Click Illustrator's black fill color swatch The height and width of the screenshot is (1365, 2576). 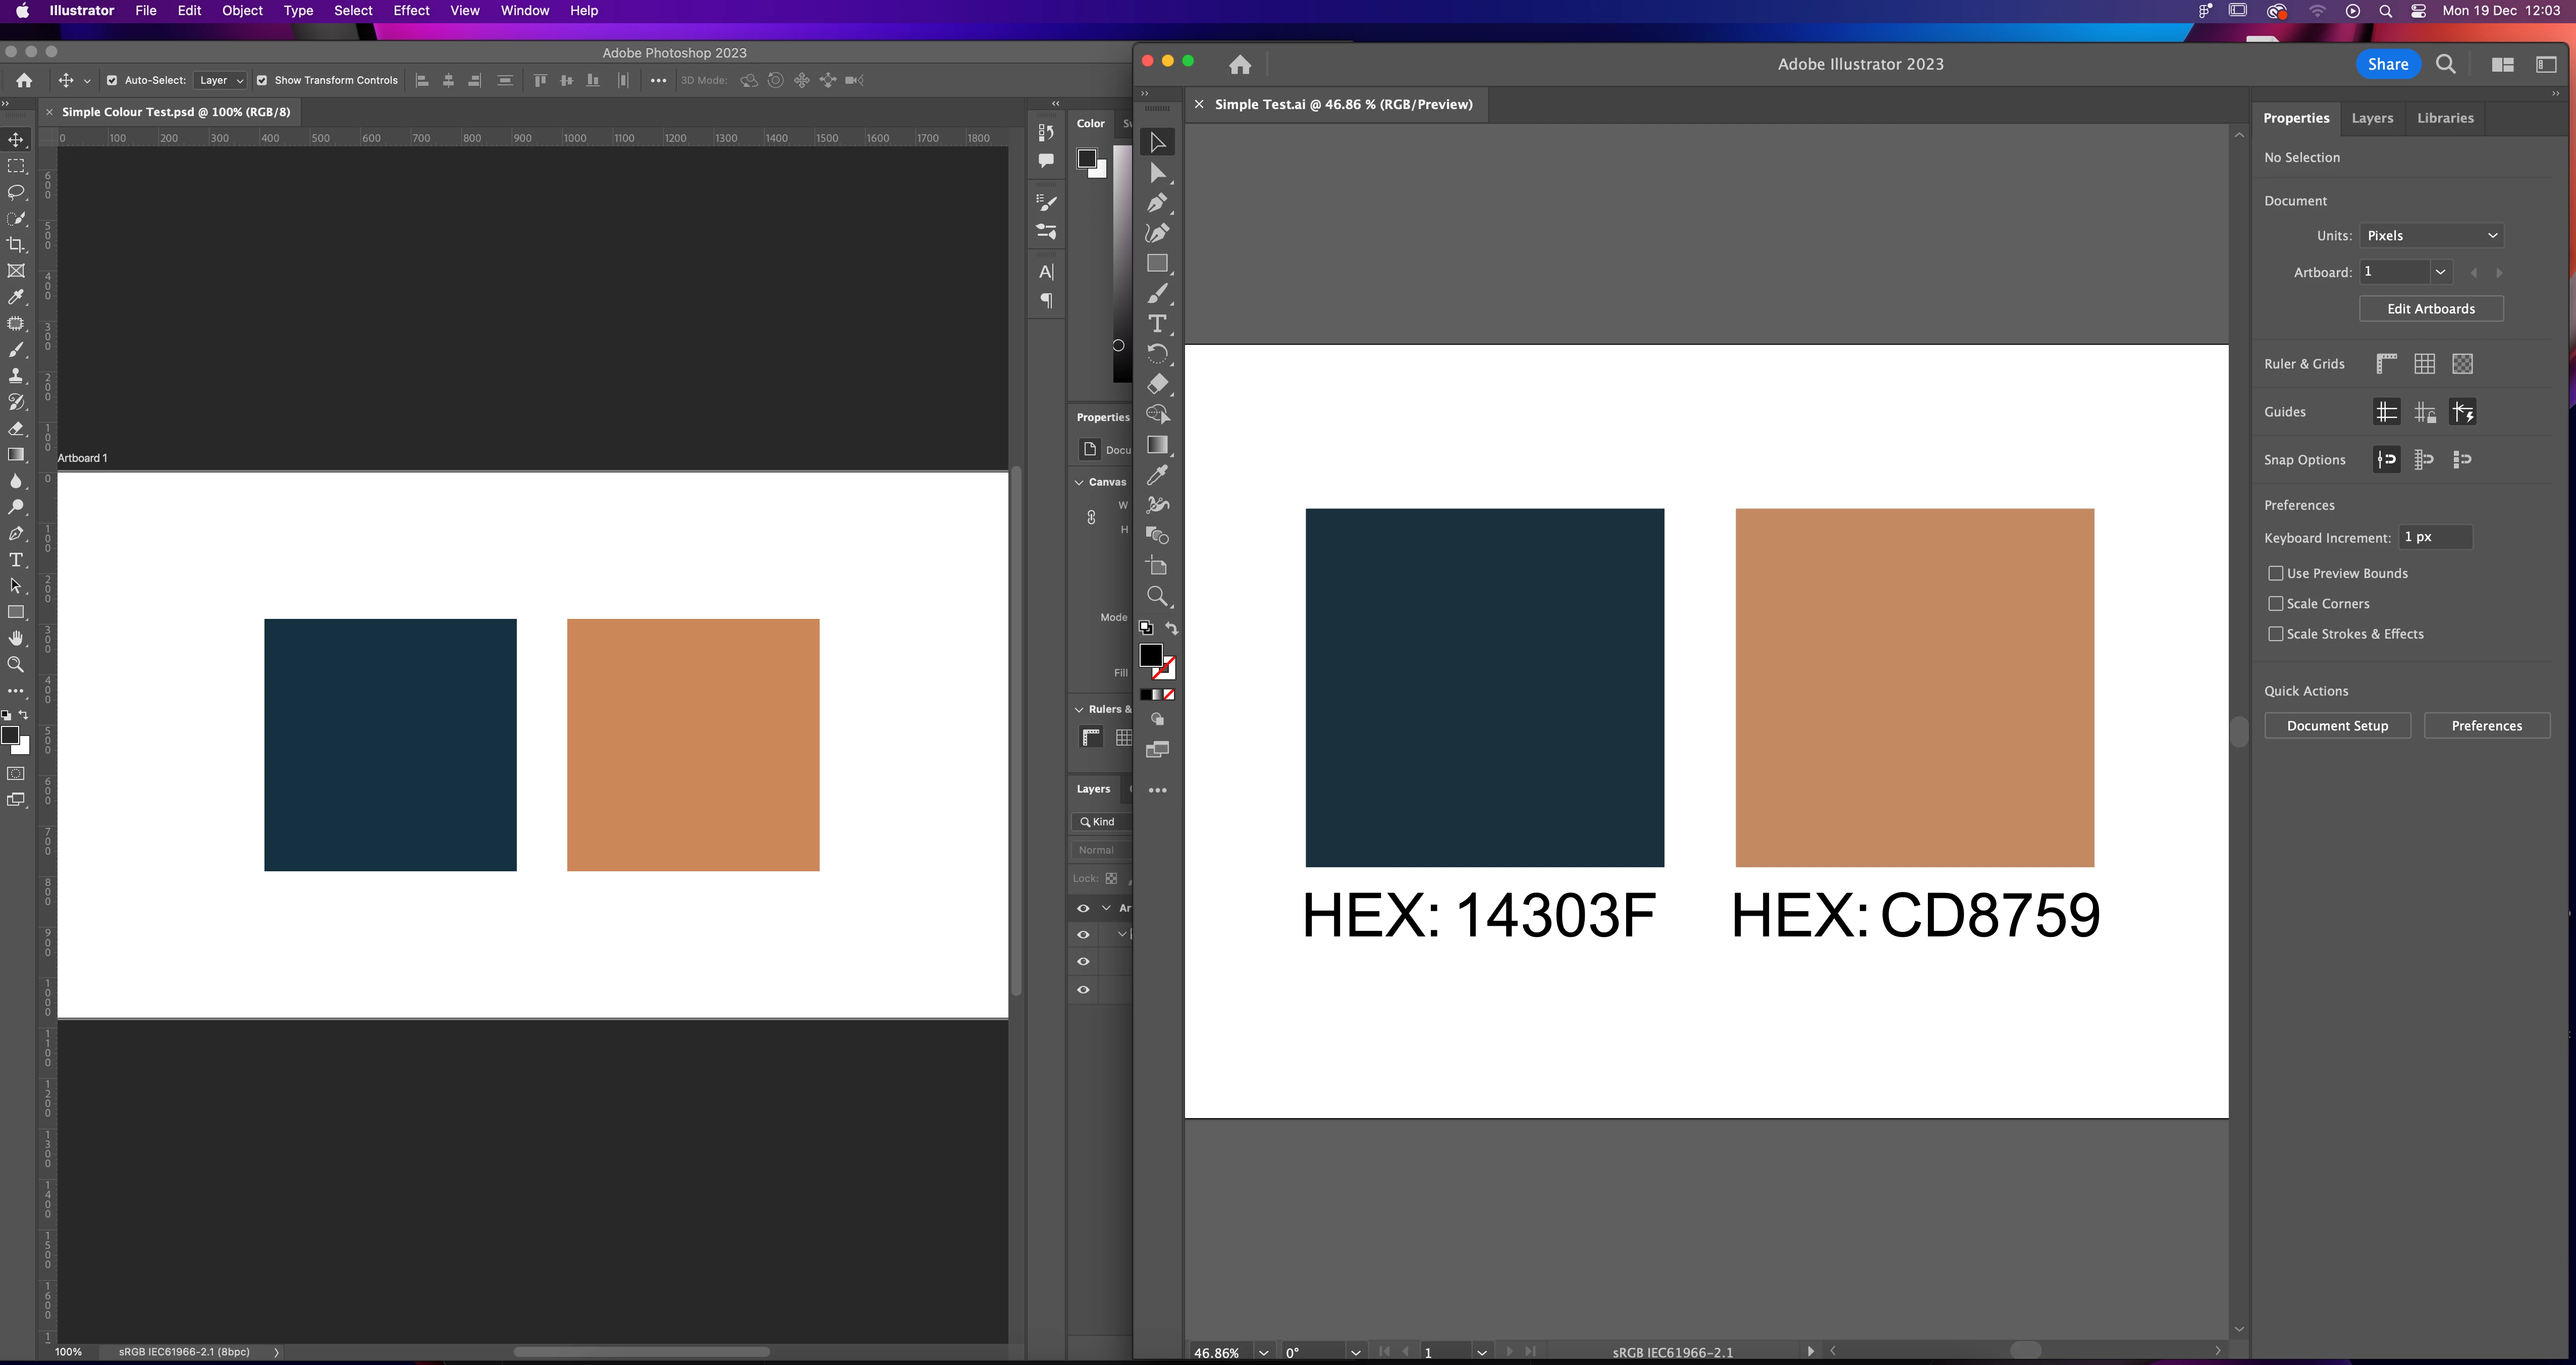[x=1150, y=655]
